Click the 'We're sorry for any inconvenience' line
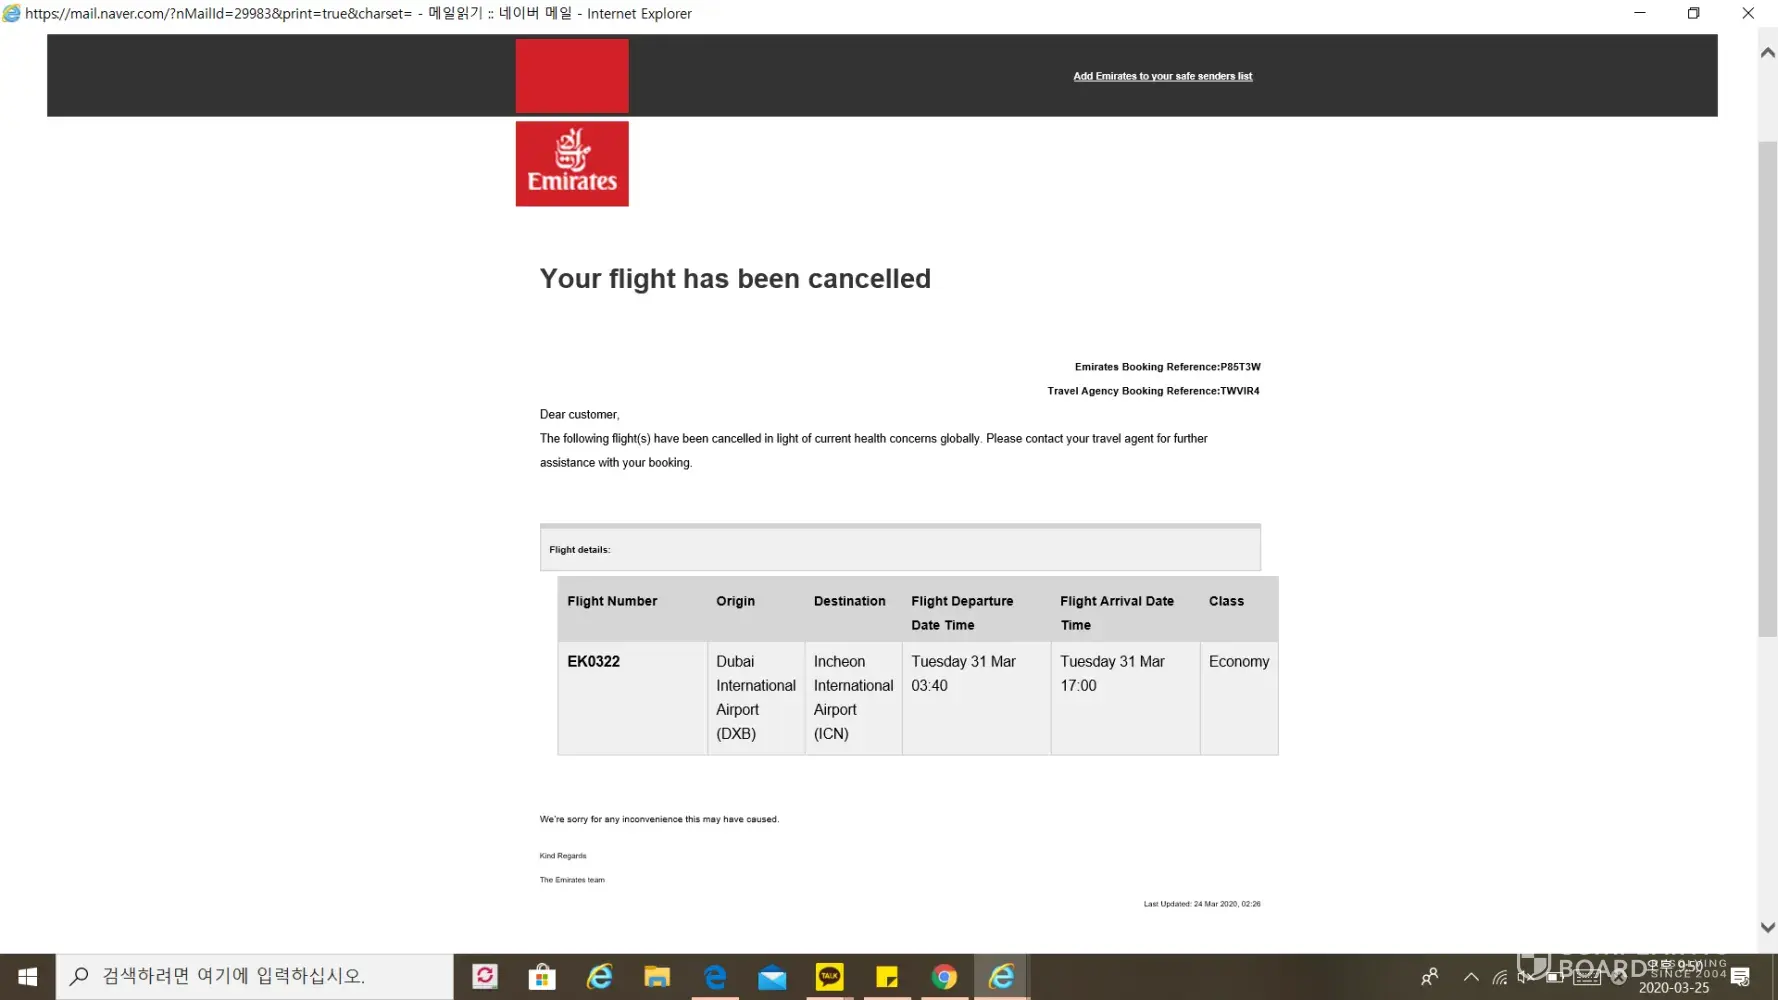 point(659,820)
